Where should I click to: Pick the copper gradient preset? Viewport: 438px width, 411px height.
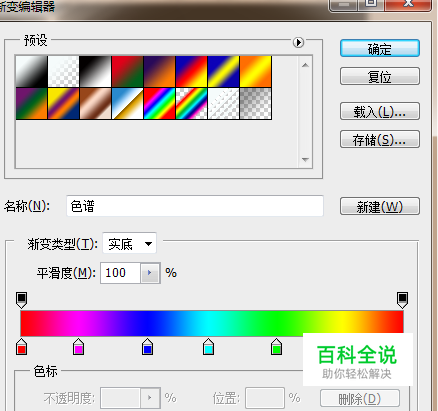pos(96,103)
